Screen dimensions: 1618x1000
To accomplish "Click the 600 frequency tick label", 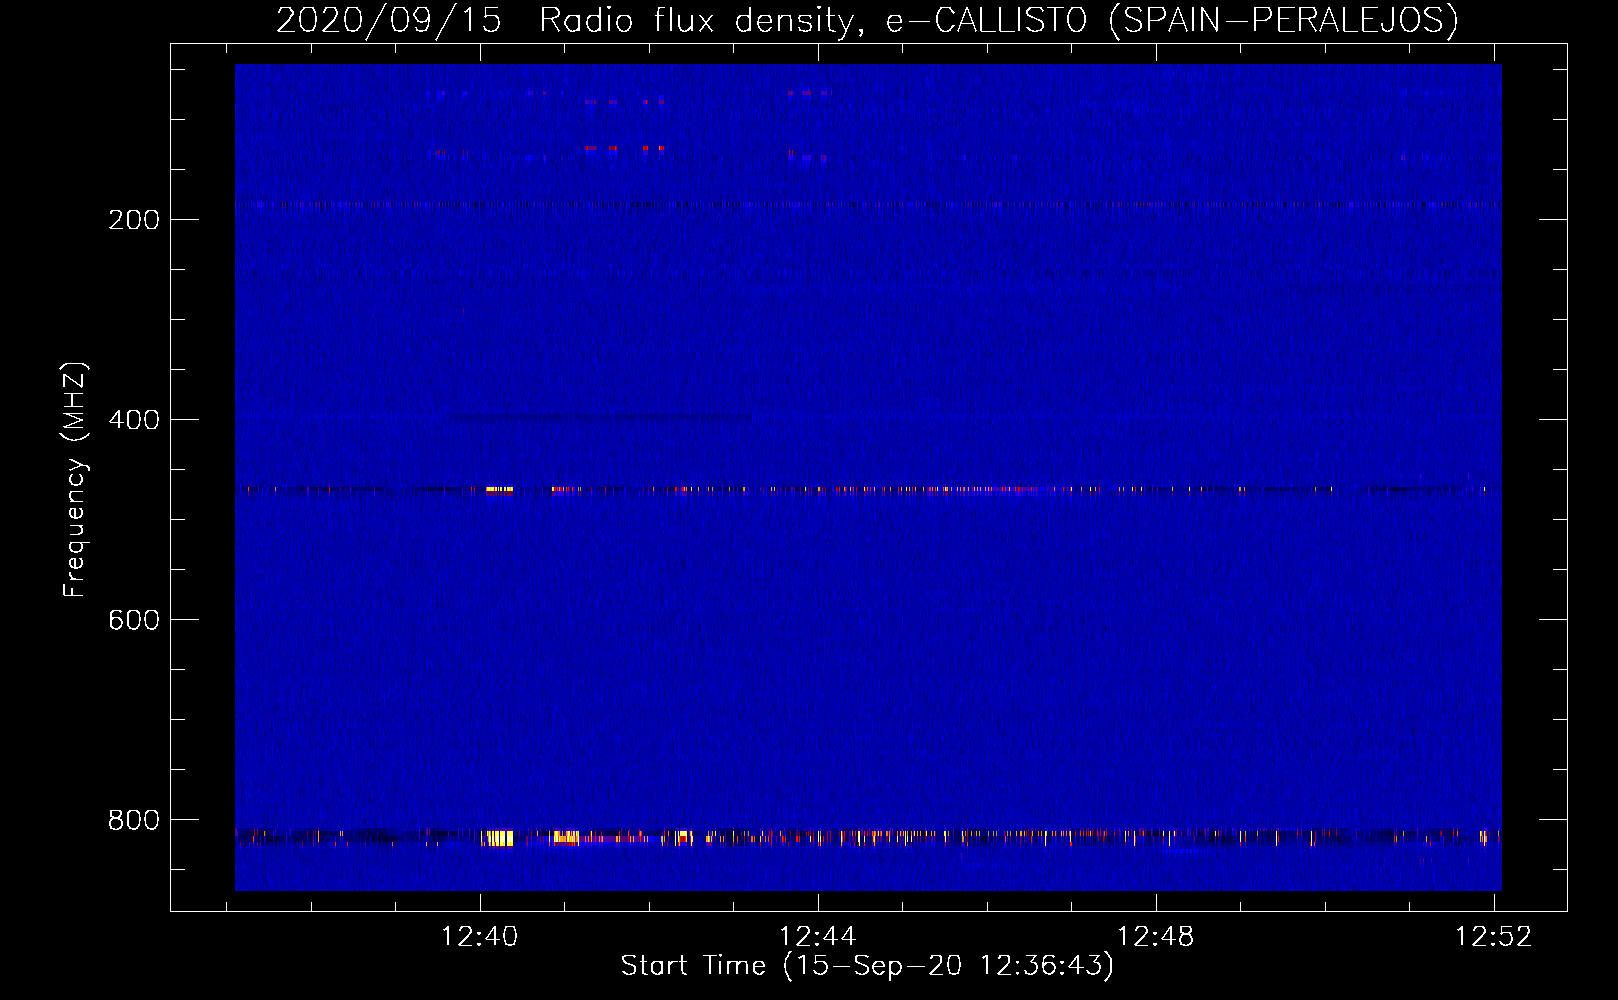I will pyautogui.click(x=134, y=620).
